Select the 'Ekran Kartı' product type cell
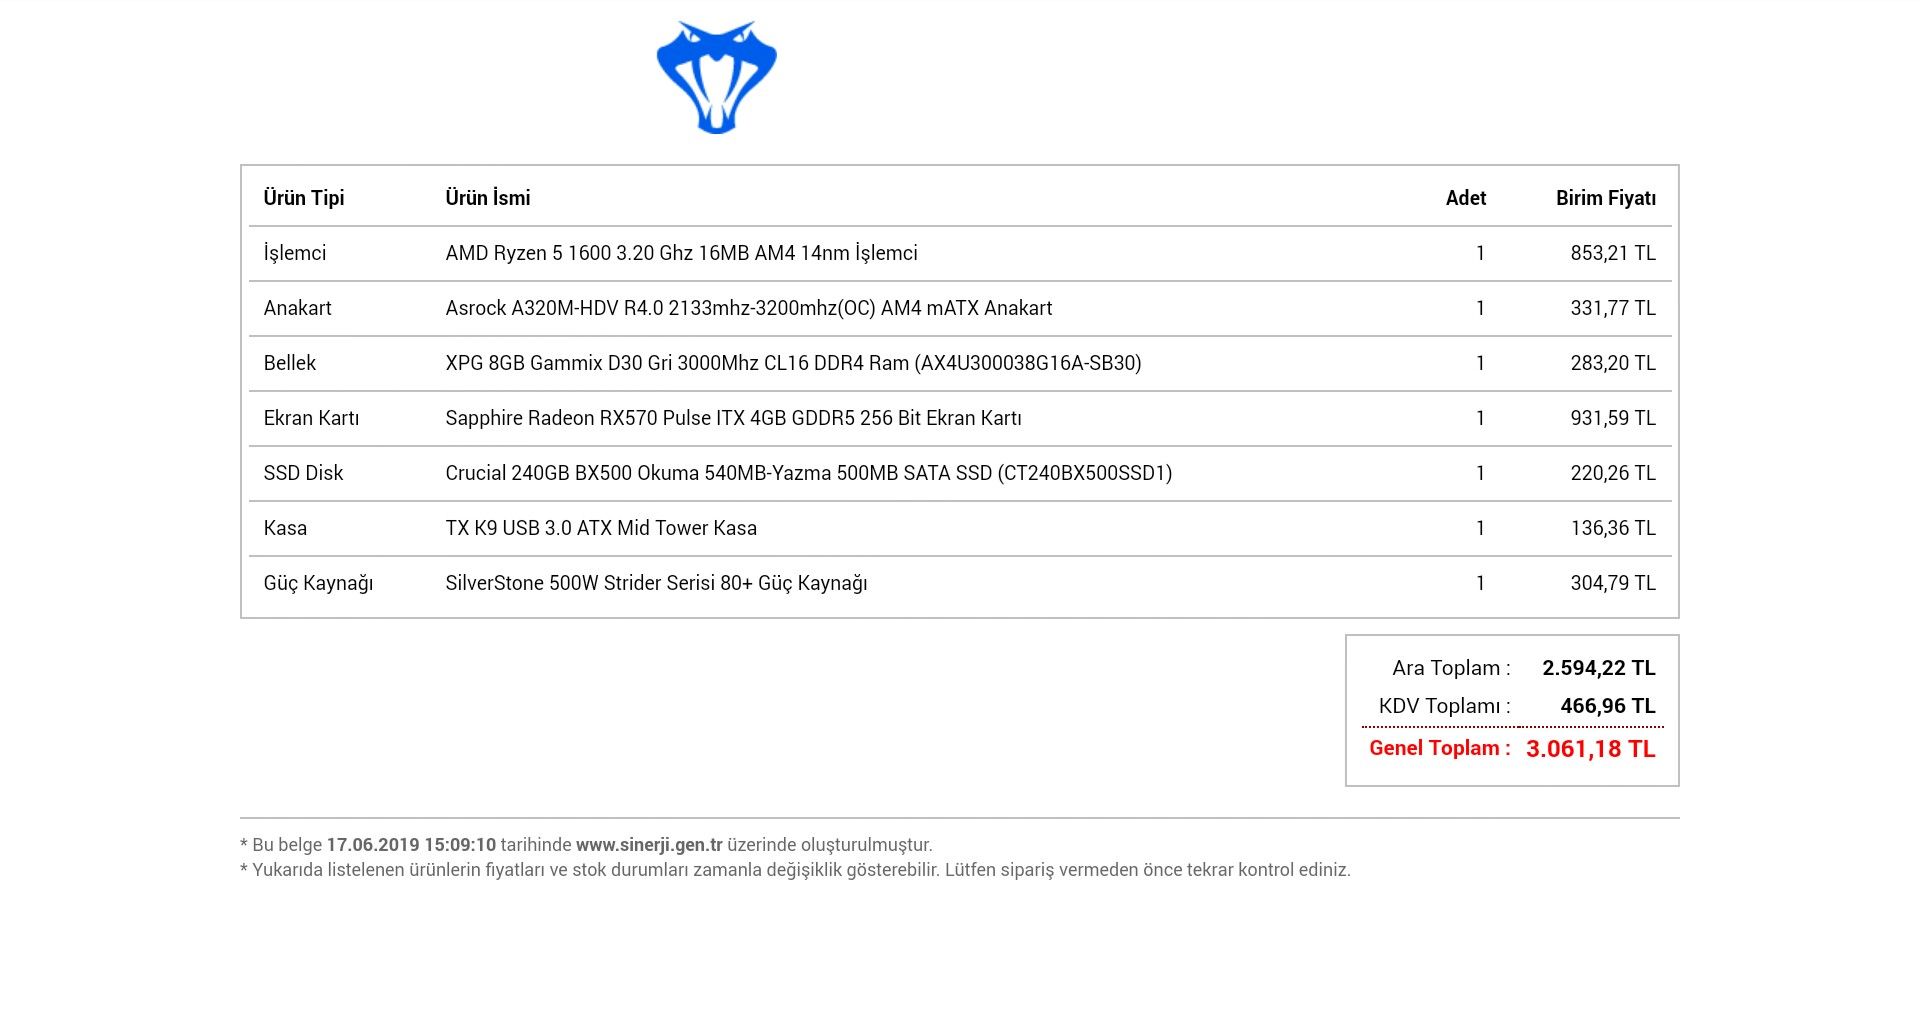This screenshot has width=1920, height=1009. pyautogui.click(x=311, y=418)
